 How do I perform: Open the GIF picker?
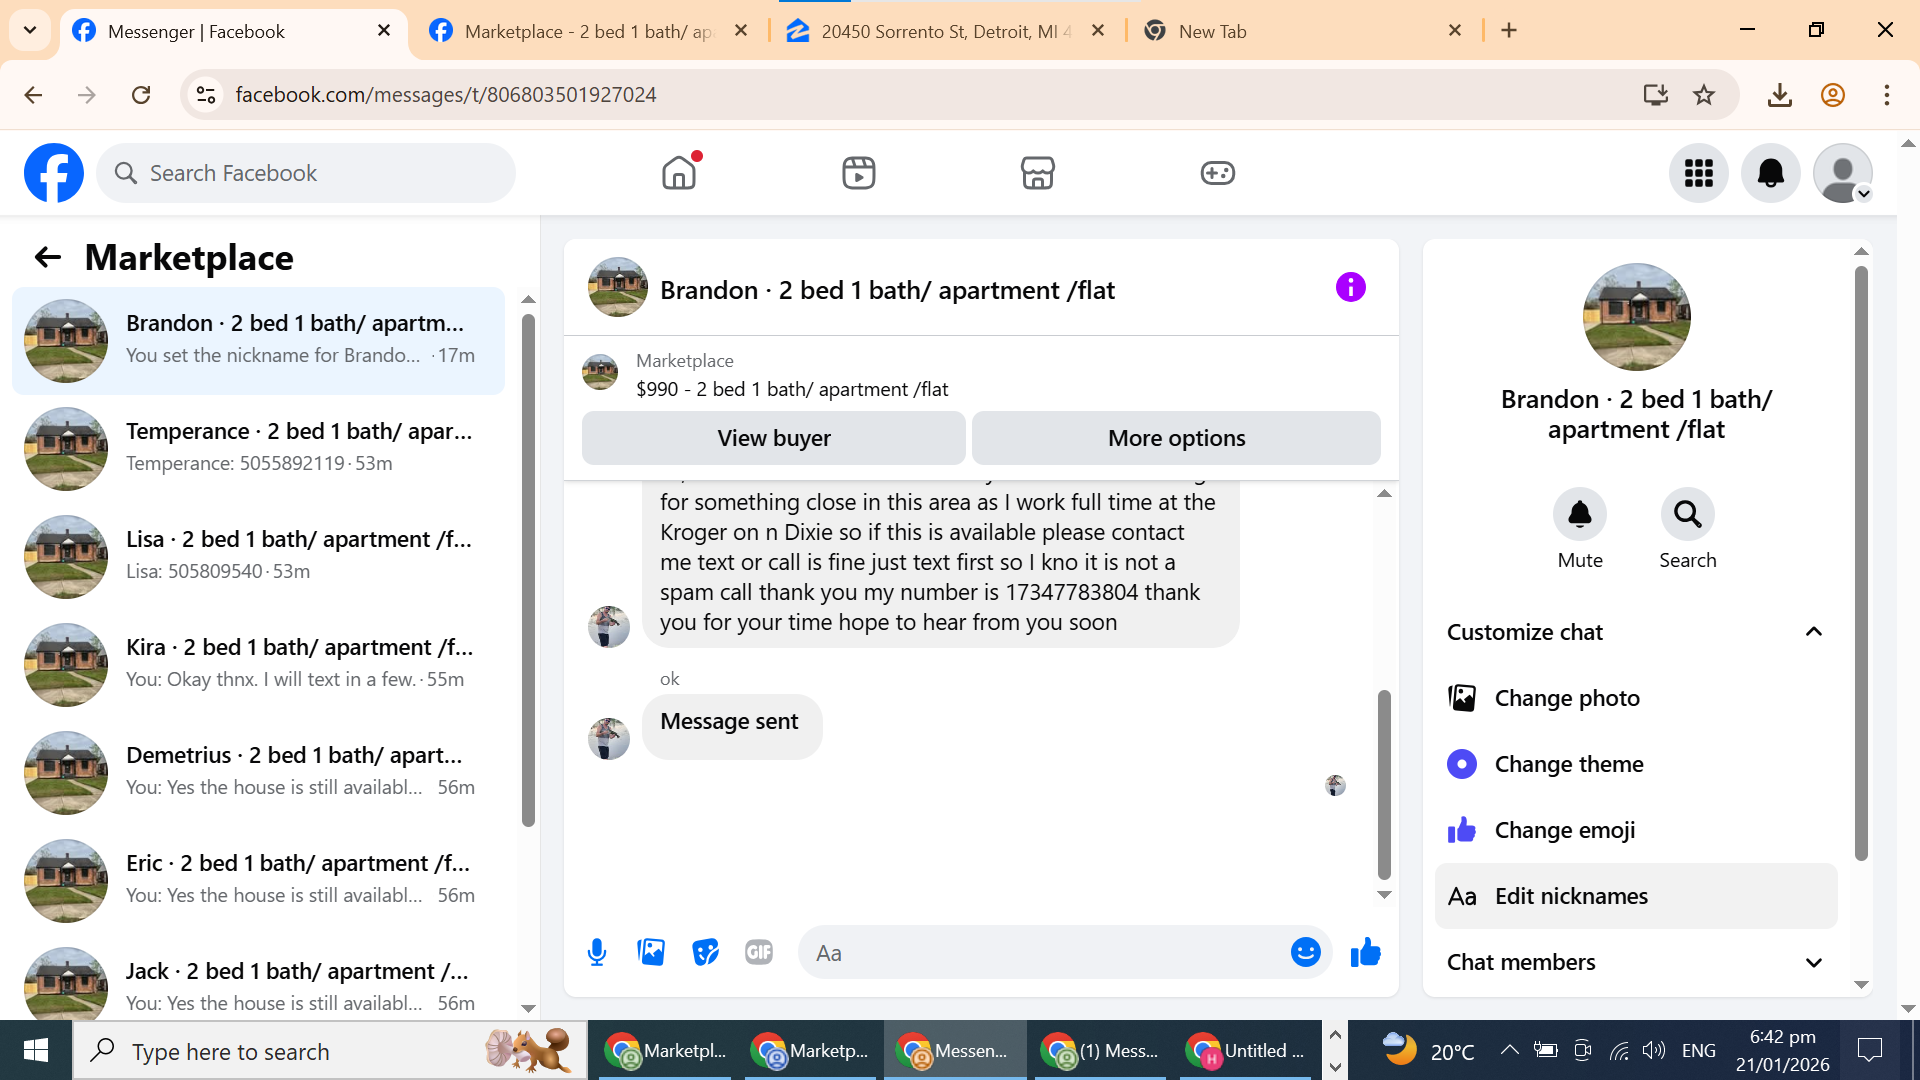point(759,952)
